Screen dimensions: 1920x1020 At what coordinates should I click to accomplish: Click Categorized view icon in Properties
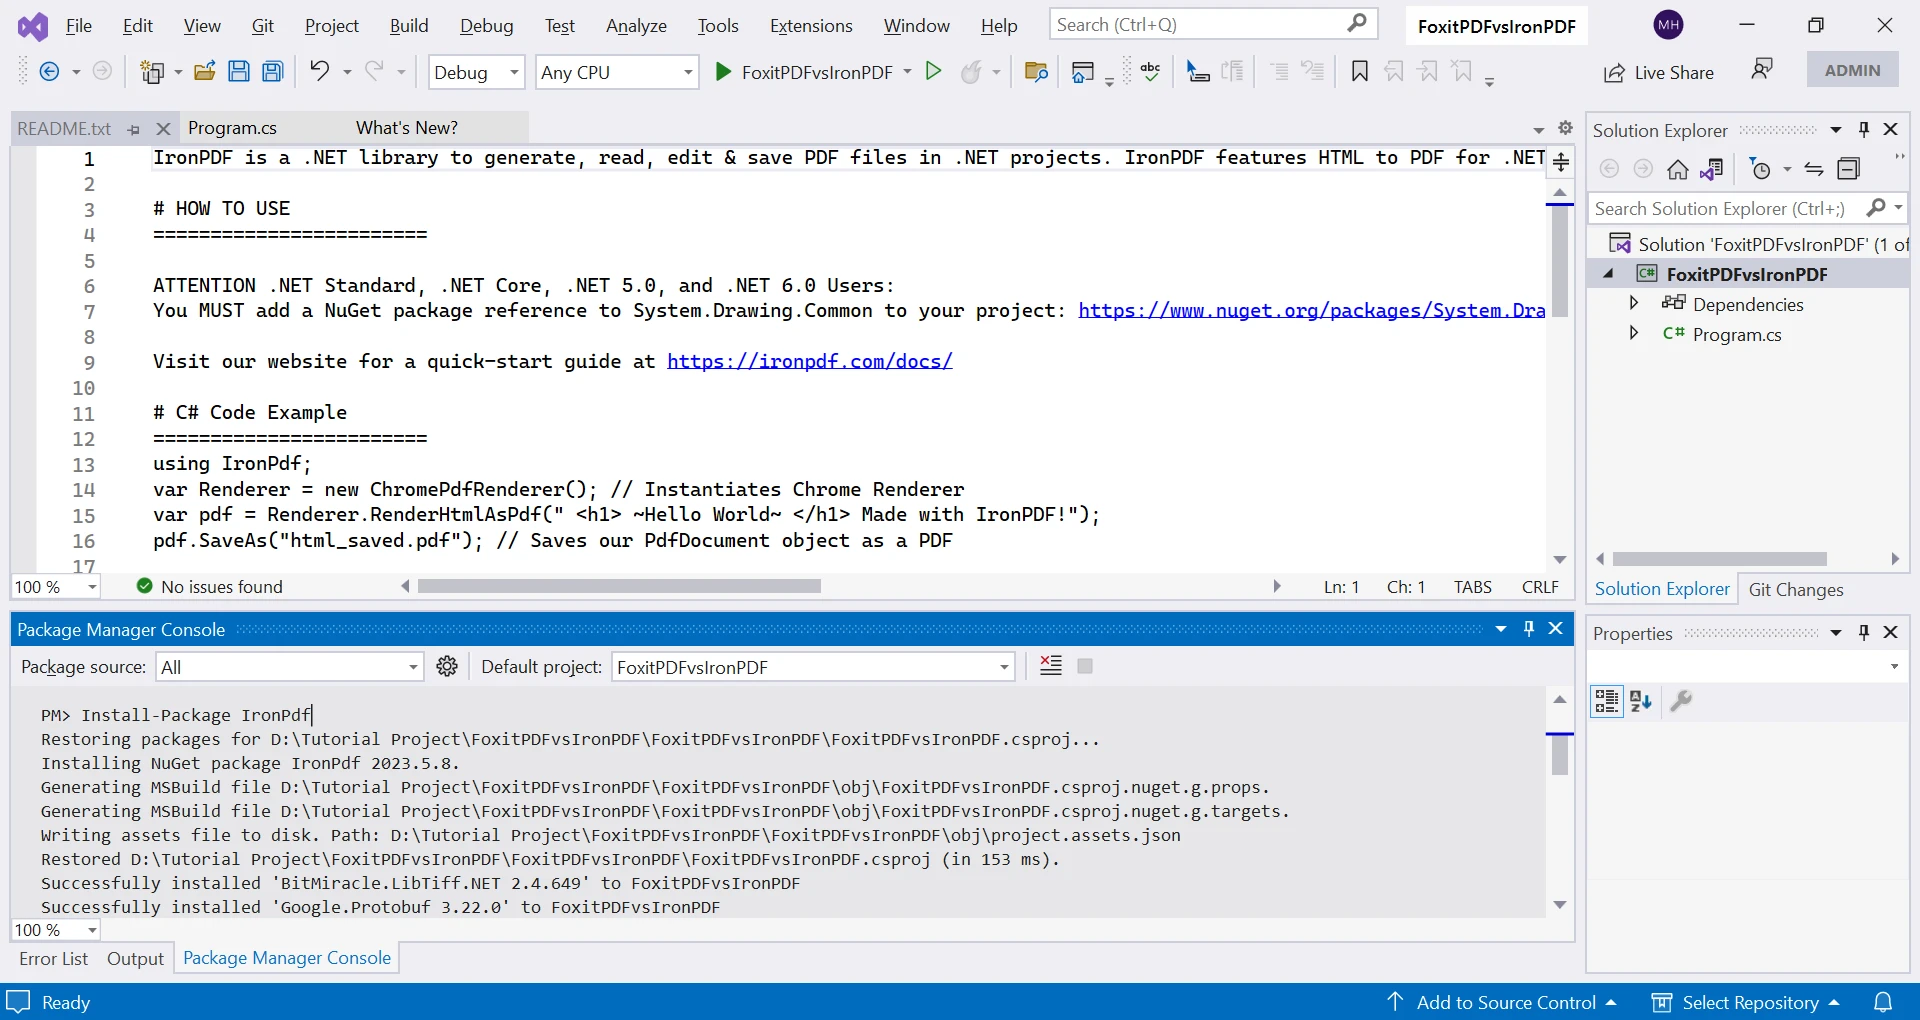1607,701
